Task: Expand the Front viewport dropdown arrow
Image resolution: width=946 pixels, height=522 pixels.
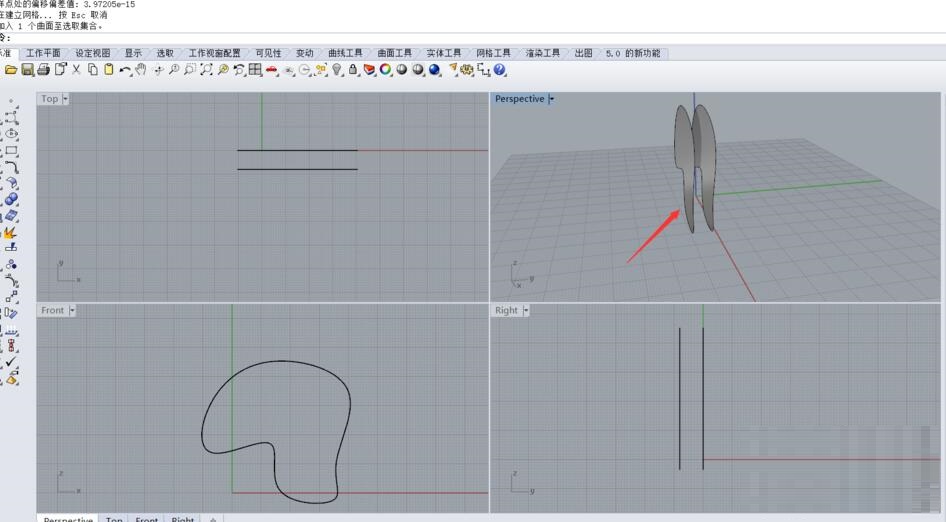Action: [x=71, y=311]
